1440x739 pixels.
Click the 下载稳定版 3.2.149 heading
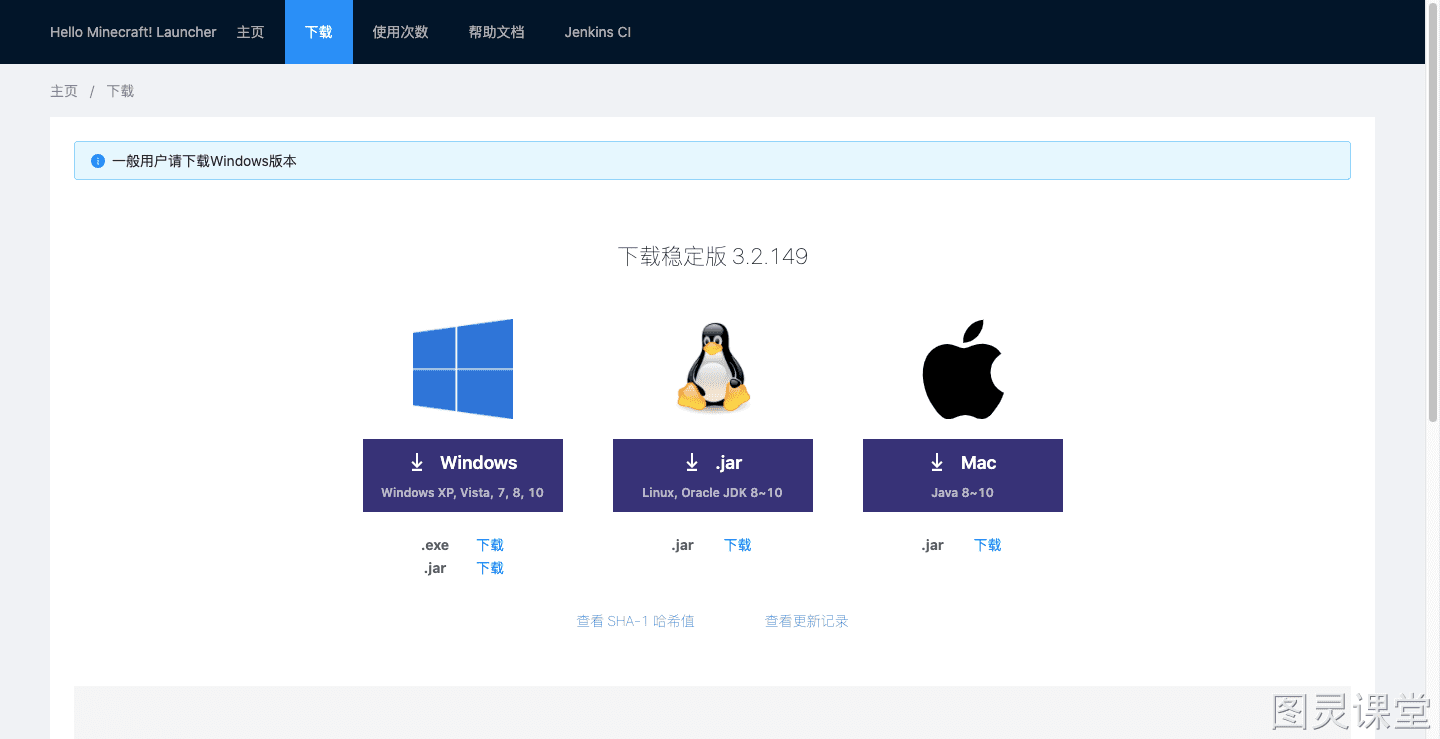click(x=713, y=256)
